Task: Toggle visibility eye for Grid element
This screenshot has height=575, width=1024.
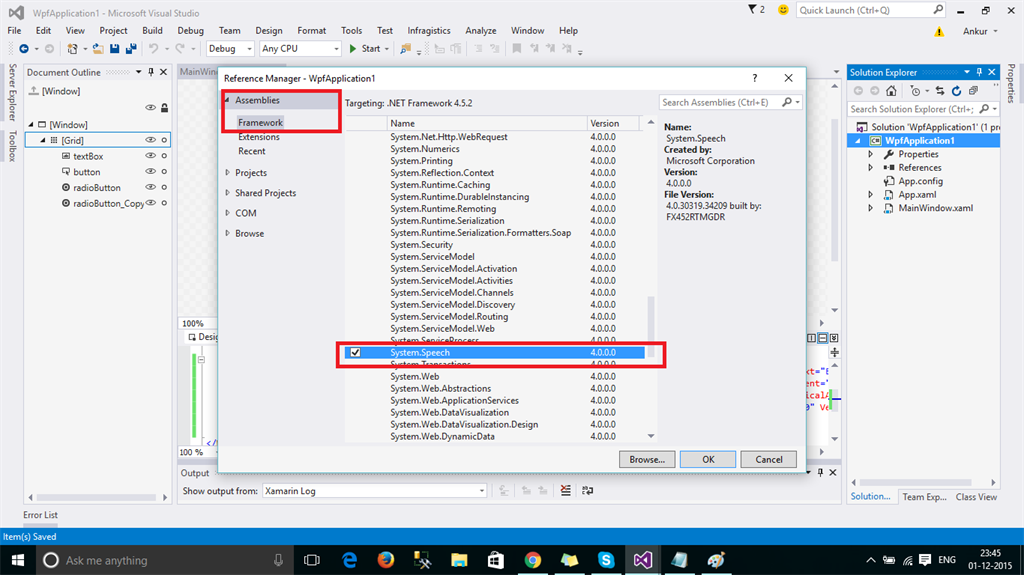Action: (150, 140)
